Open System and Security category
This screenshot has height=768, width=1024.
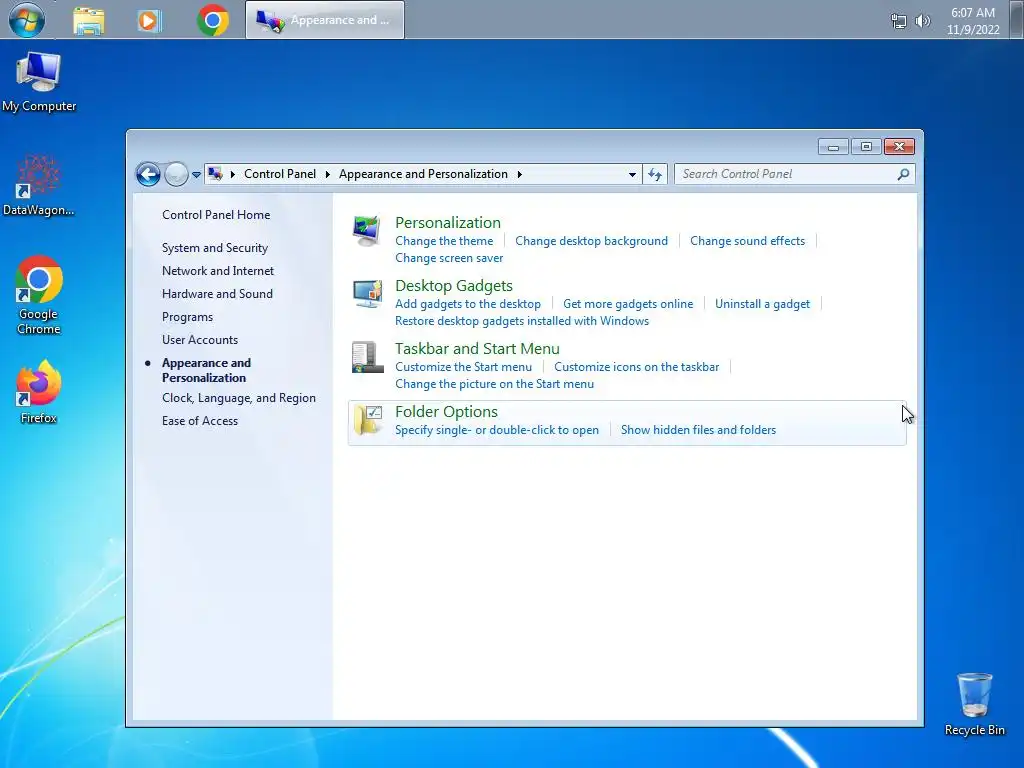point(215,248)
